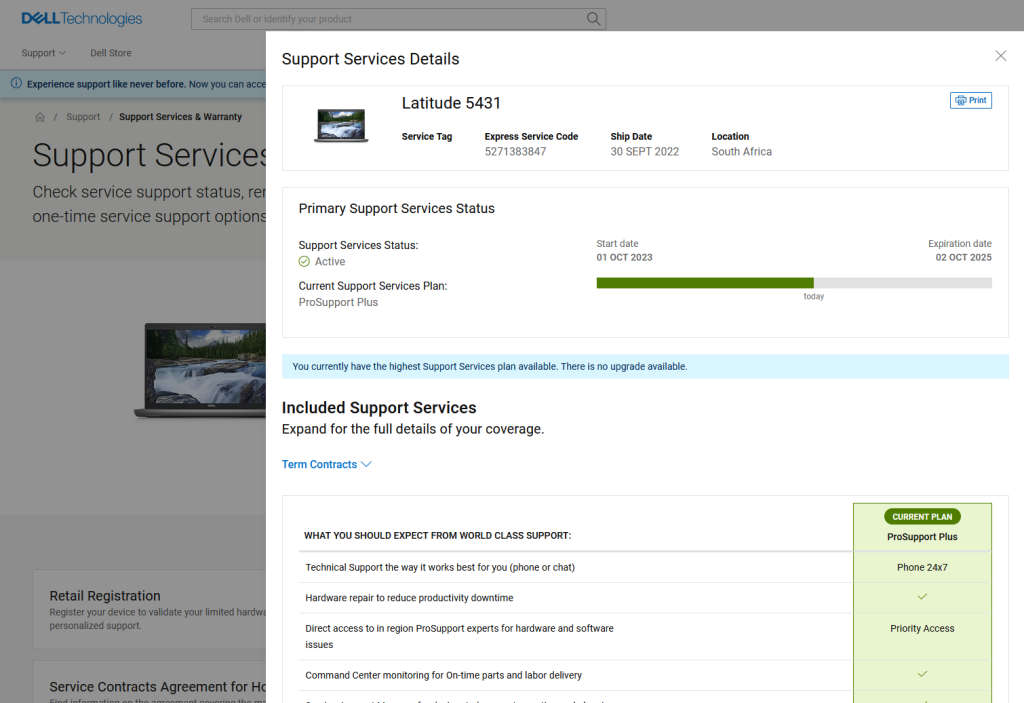1024x703 pixels.
Task: Close the Support Services Details panel
Action: [x=1000, y=56]
